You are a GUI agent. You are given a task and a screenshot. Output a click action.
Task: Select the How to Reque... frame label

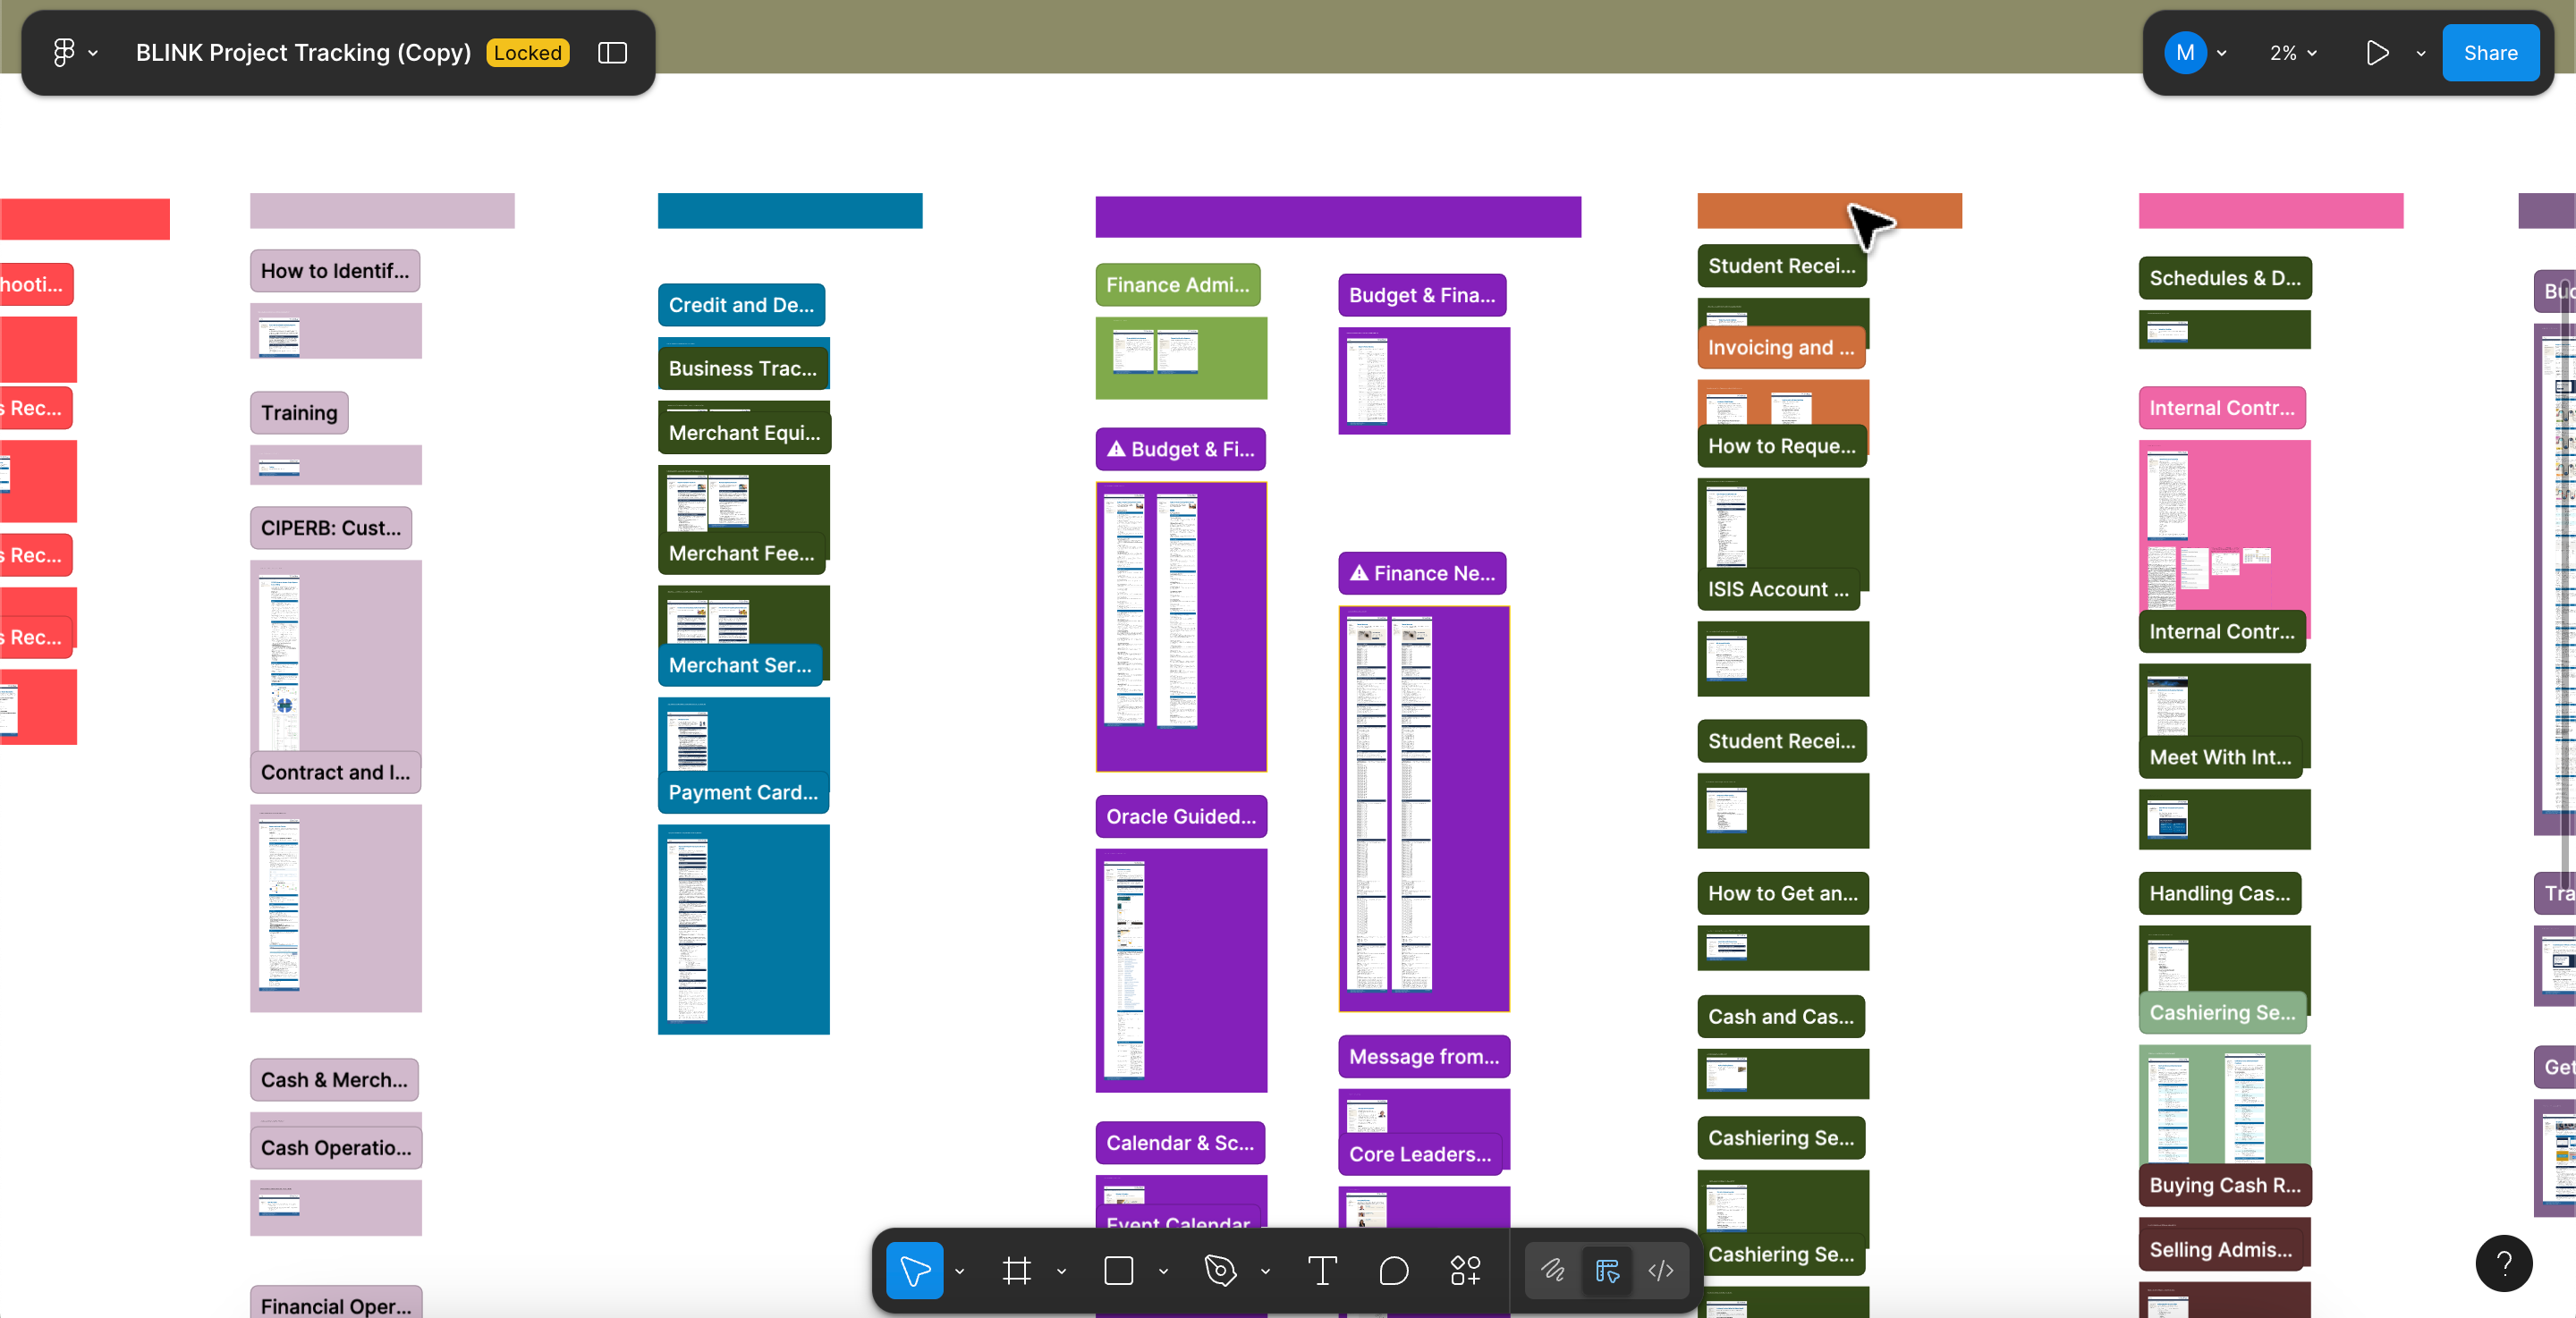tap(1782, 445)
